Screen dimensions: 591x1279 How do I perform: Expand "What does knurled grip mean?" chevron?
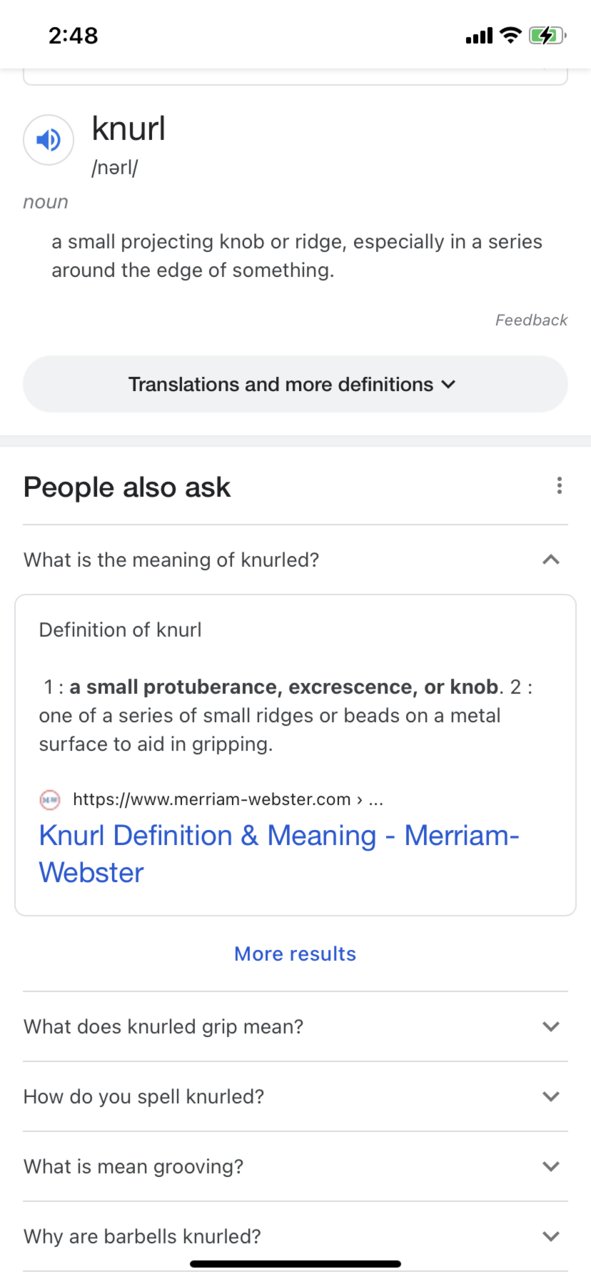550,1026
